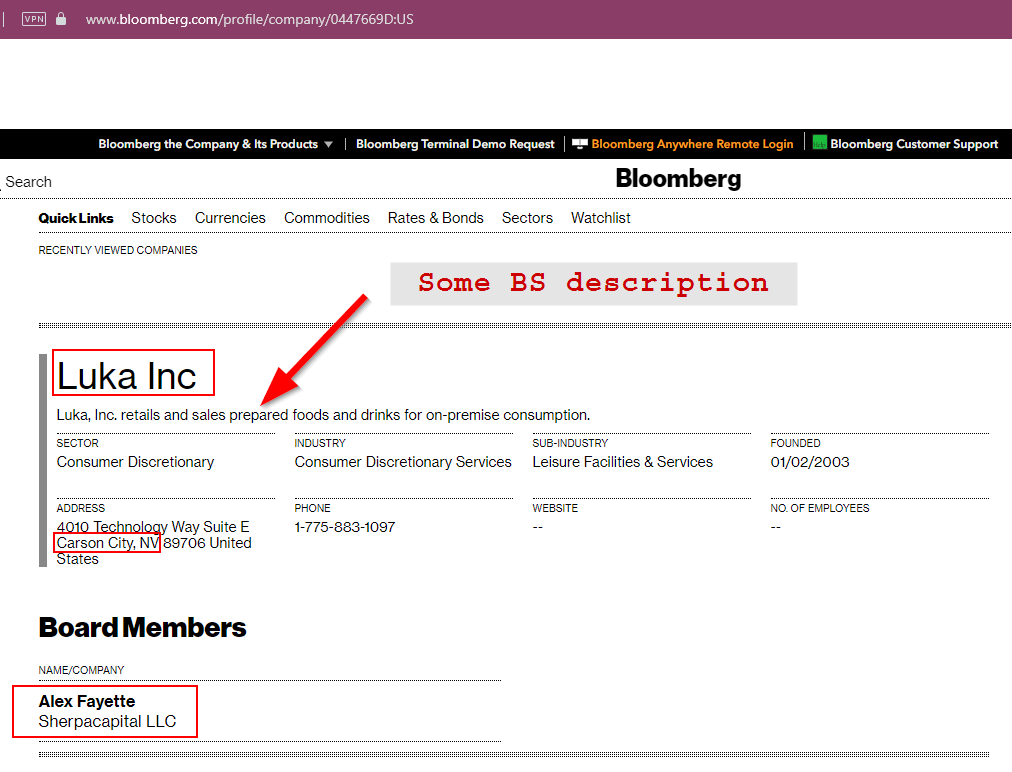The image size is (1012, 772).
Task: Click the NAME/COMPANY column header
Action: 81,670
